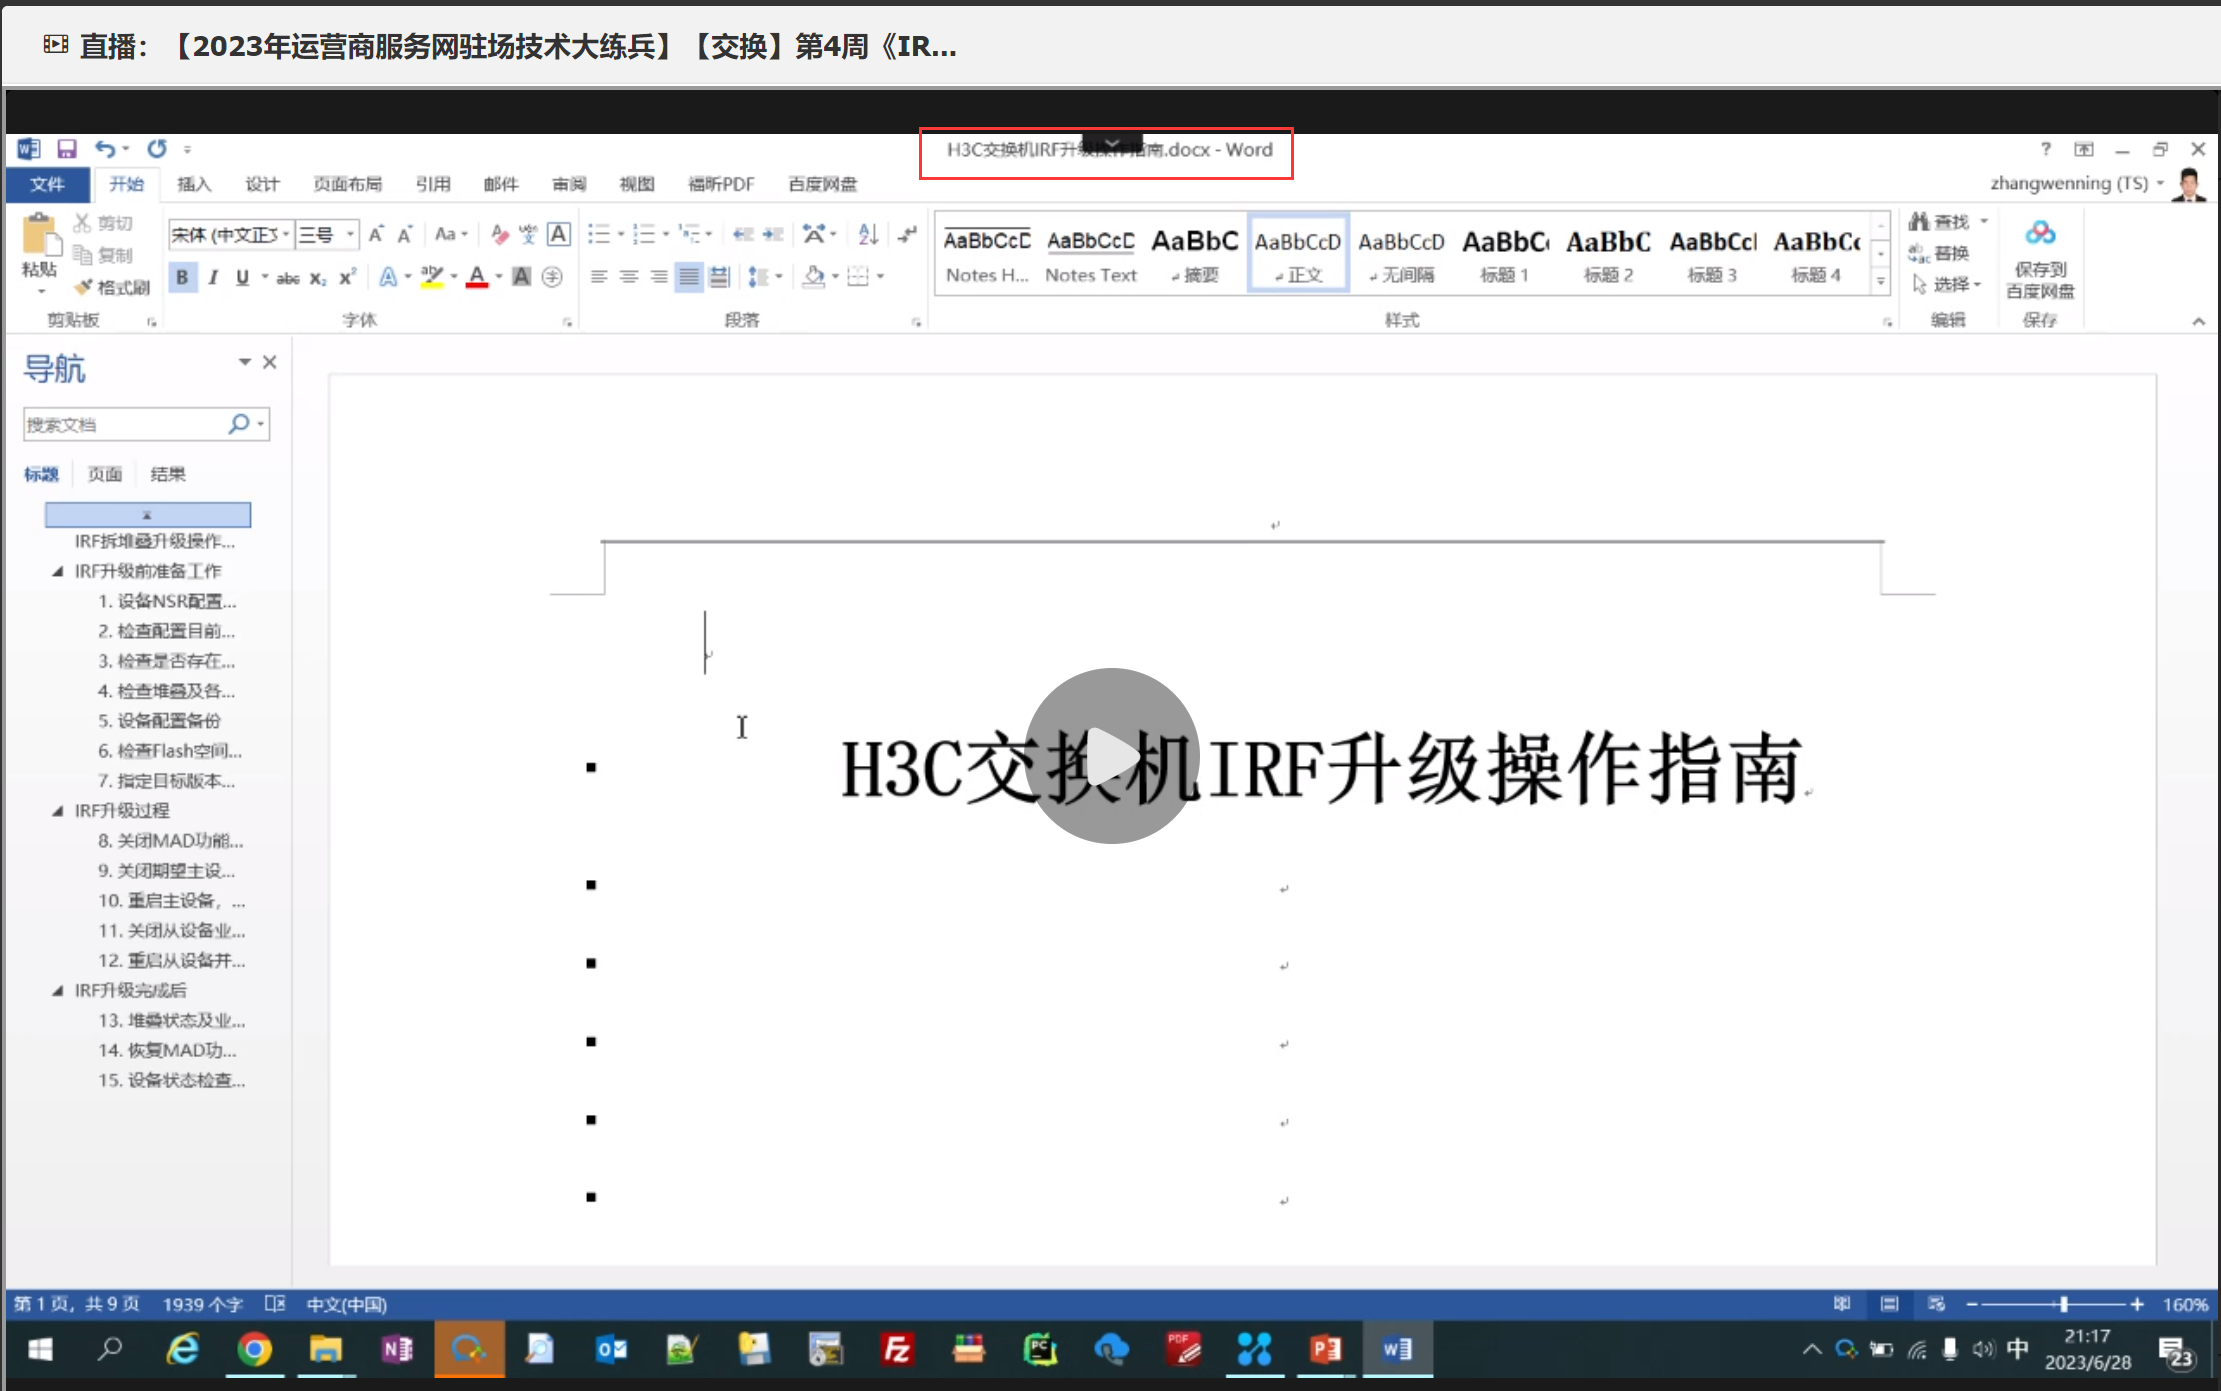The image size is (2221, 1391).
Task: Click the bullet list icon
Action: tap(599, 235)
